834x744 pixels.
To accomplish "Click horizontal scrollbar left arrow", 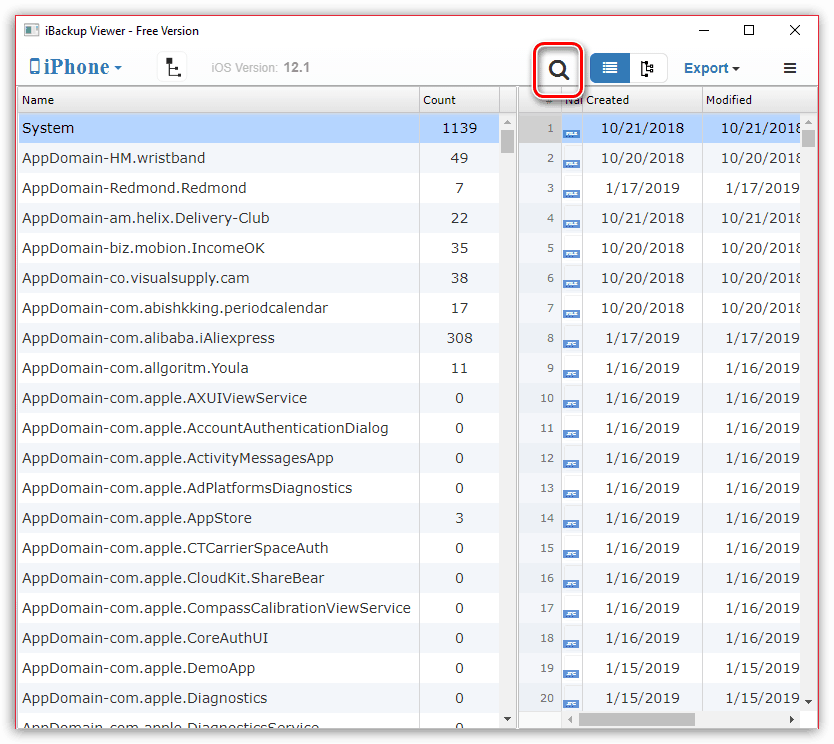I will 570,720.
